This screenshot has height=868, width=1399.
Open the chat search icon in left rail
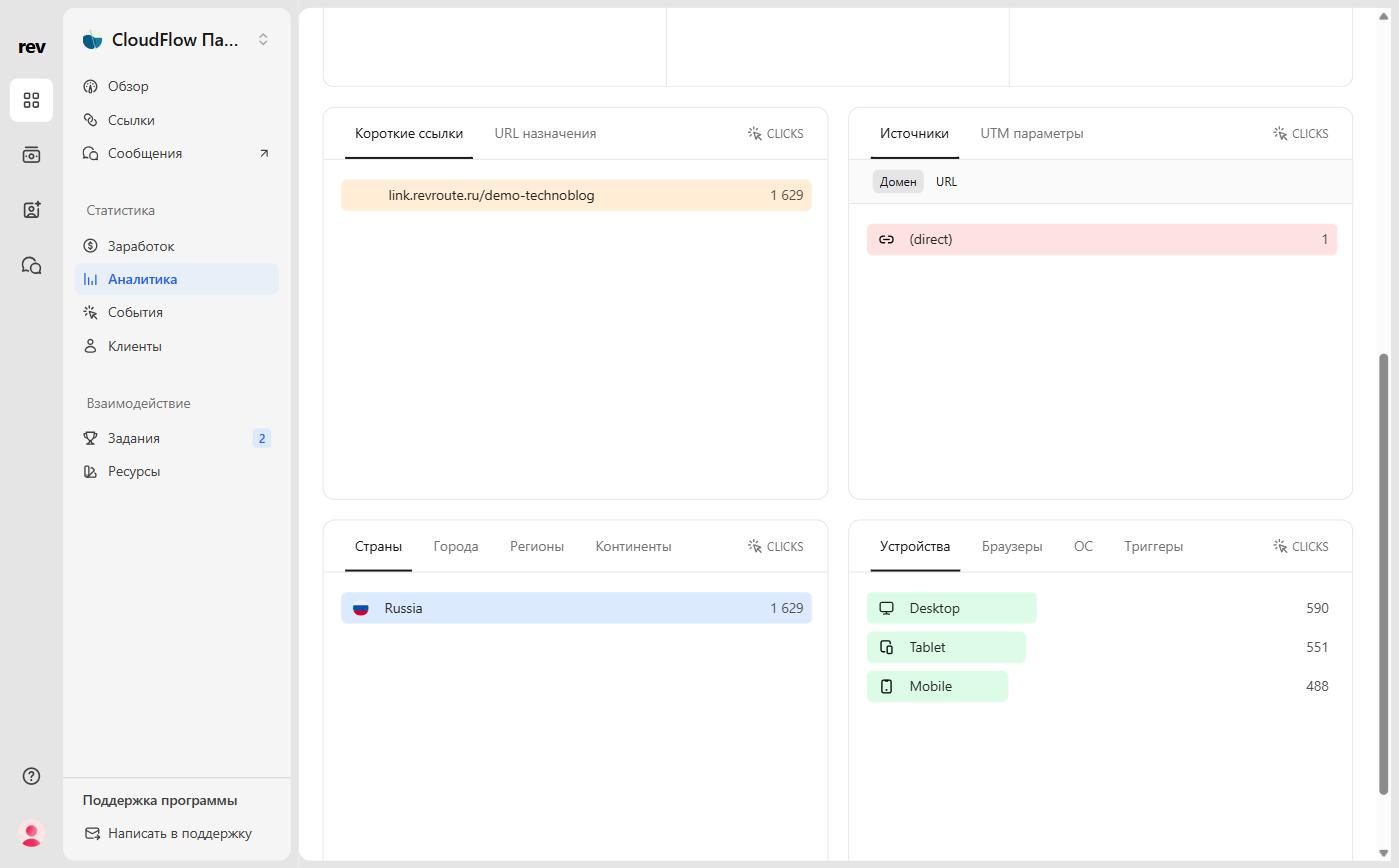click(31, 265)
